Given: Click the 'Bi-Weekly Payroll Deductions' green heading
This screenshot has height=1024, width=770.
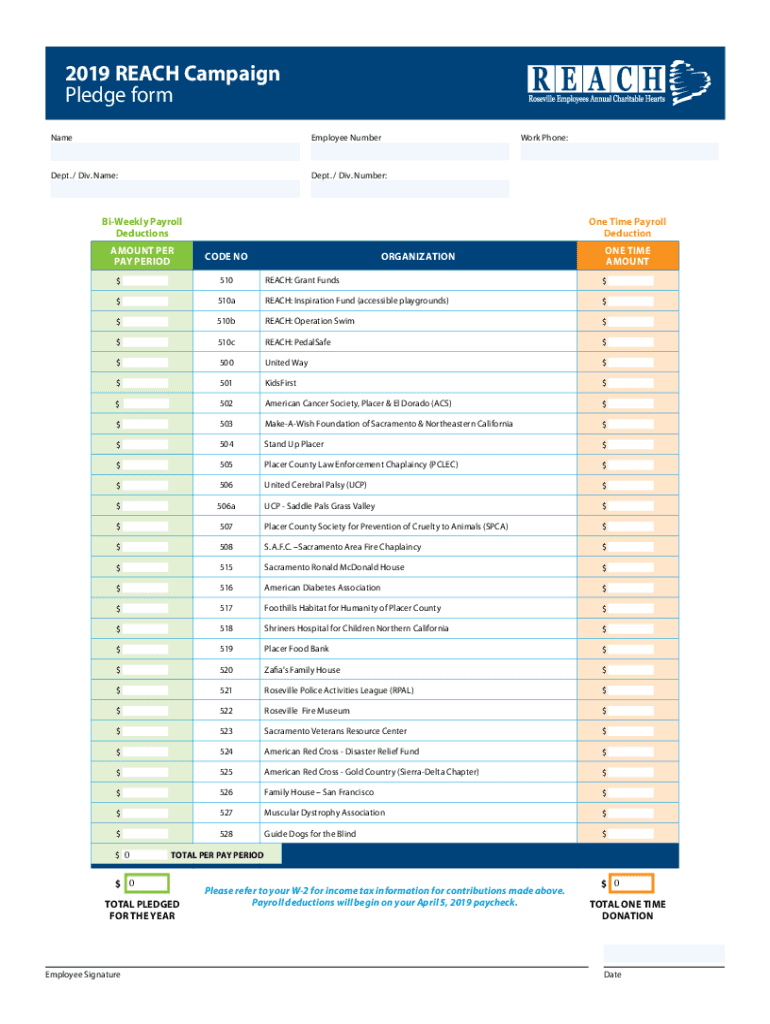Looking at the screenshot, I should tap(142, 227).
